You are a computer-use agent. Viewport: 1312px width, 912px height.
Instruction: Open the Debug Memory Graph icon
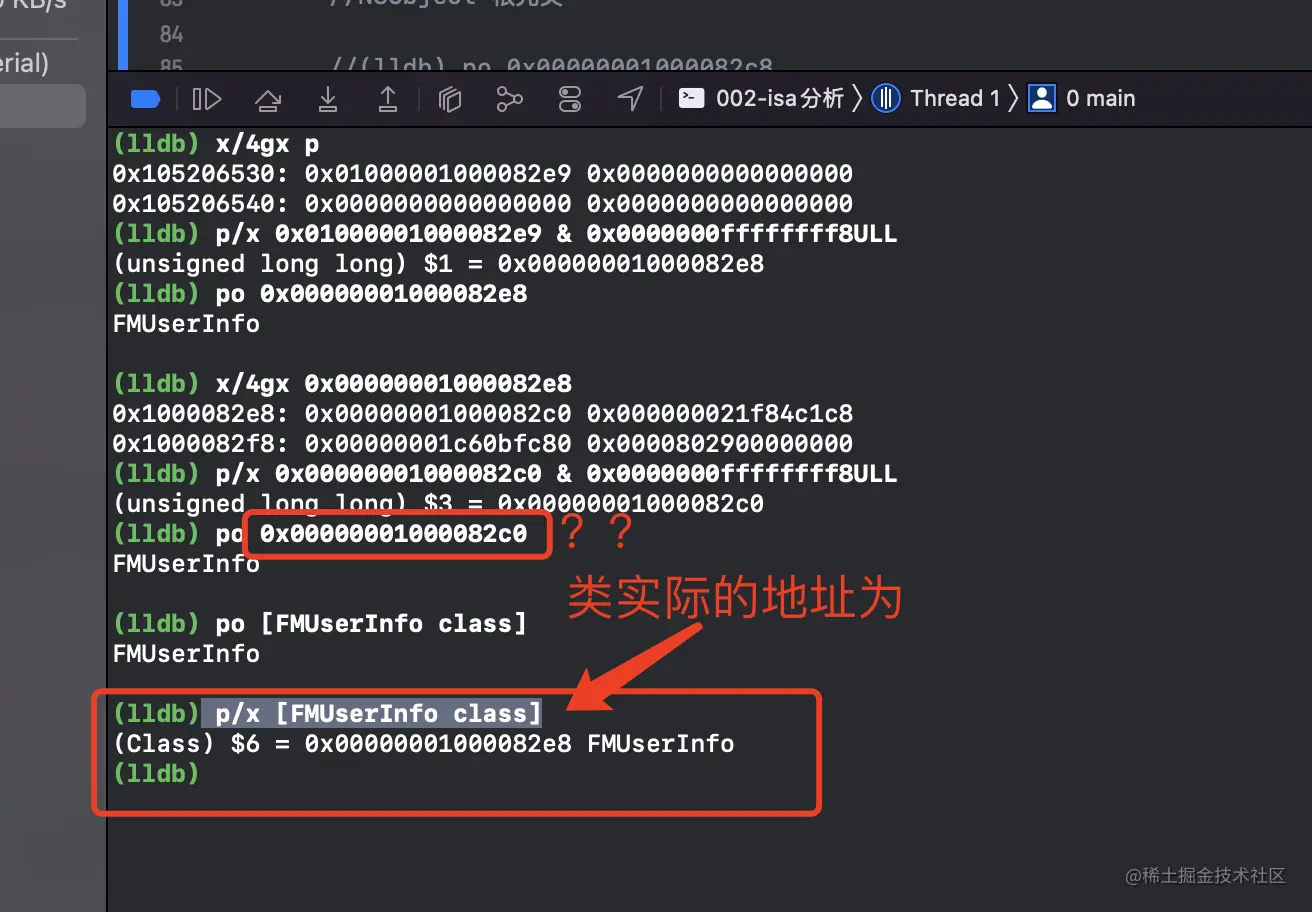click(x=510, y=98)
